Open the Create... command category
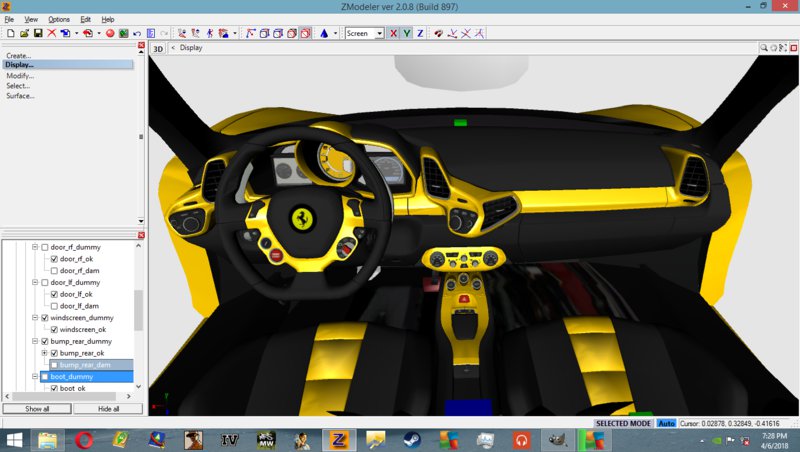 click(x=18, y=56)
